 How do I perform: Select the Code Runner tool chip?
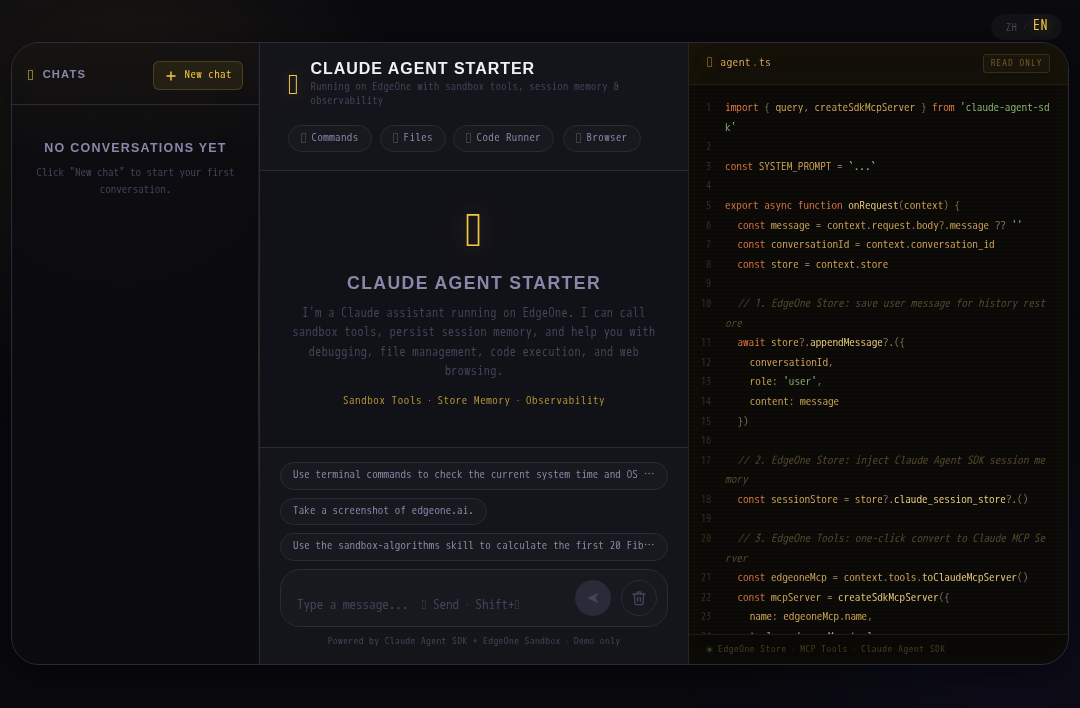pos(503,138)
